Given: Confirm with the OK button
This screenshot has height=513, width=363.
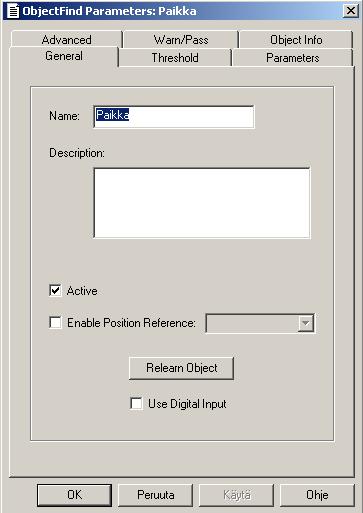Looking at the screenshot, I should [x=74, y=495].
